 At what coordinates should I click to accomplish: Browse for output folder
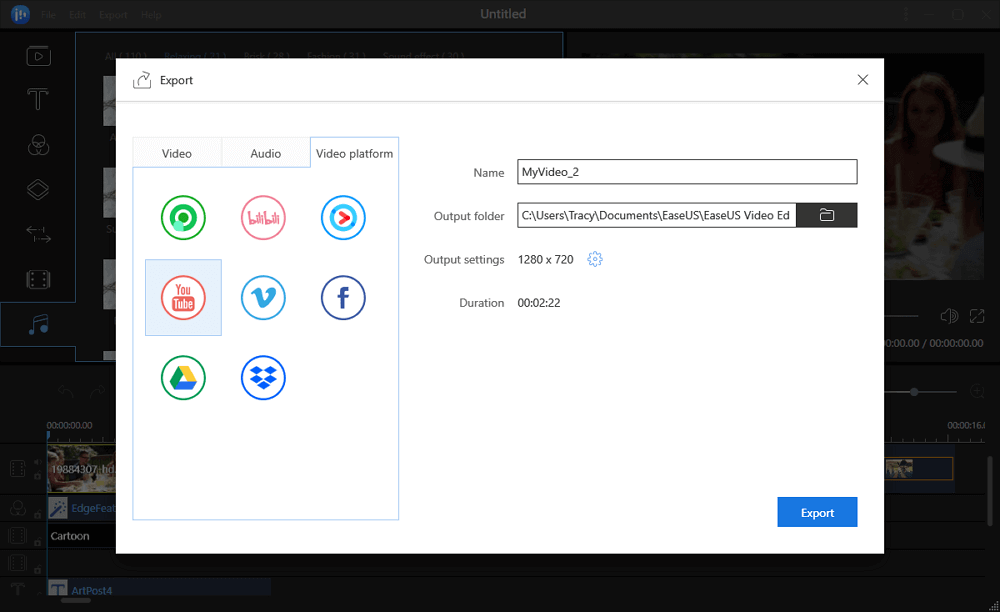pyautogui.click(x=826, y=215)
